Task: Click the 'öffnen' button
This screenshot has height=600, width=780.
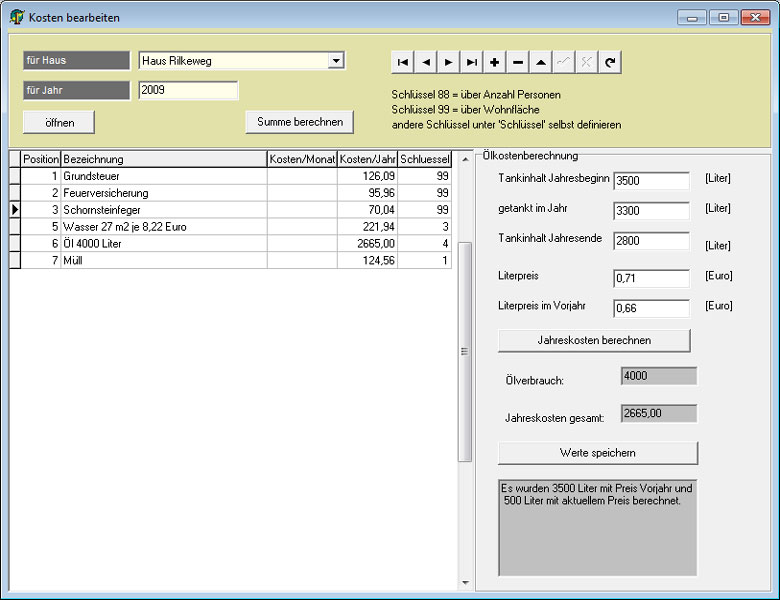Action: 59,122
